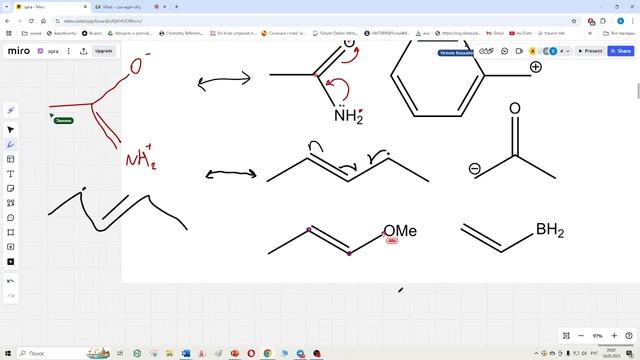This screenshot has height=360, width=640.
Task: Choose the Select arrow tool
Action: coord(11,130)
